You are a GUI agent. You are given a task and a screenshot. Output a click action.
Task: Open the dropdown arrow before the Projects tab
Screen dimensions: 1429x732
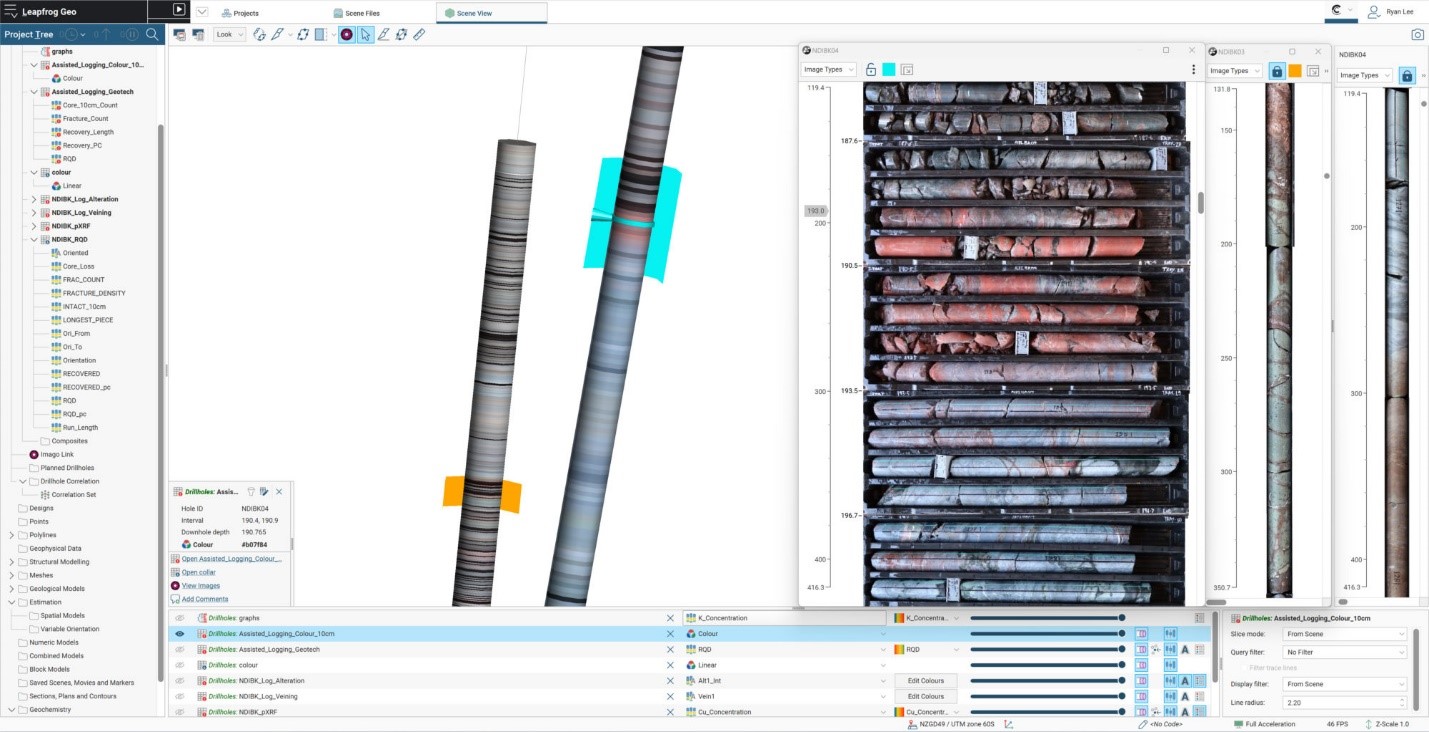pyautogui.click(x=202, y=12)
